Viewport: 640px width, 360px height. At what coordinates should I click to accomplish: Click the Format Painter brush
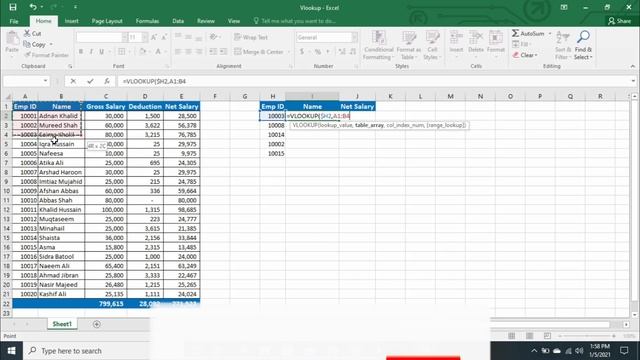pos(46,55)
